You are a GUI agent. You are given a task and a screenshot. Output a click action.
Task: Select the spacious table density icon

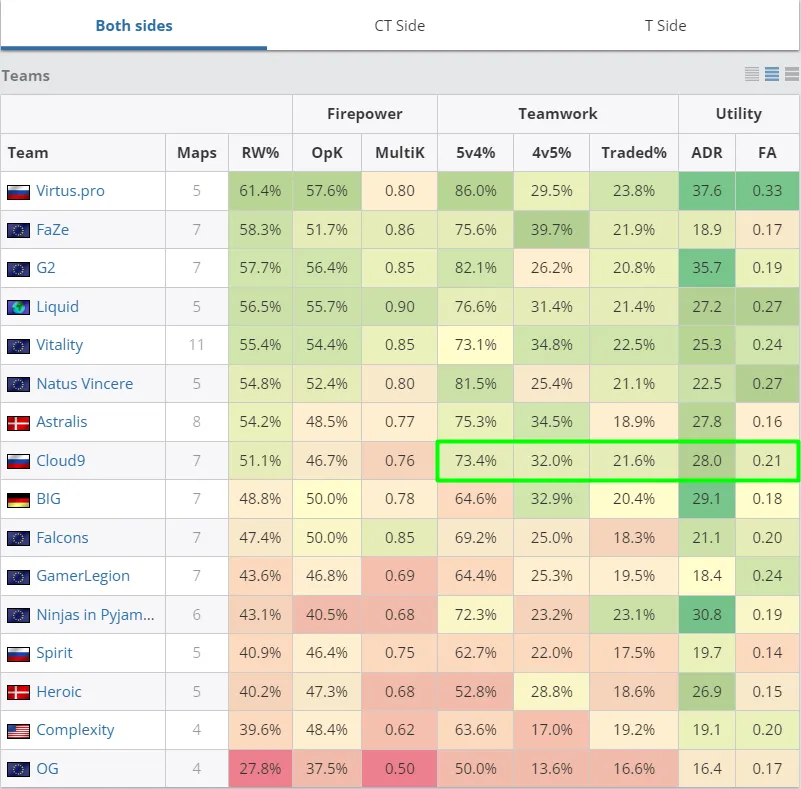tap(792, 75)
